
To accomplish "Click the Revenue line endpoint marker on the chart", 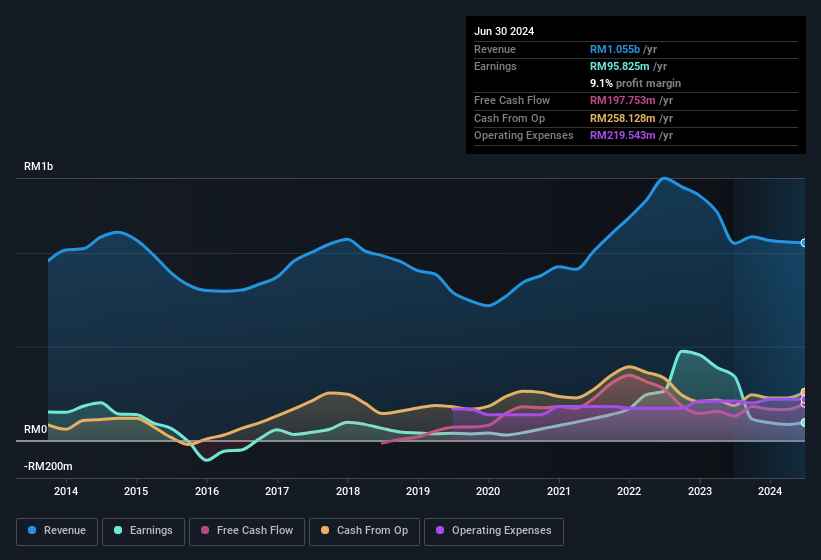I will point(803,243).
